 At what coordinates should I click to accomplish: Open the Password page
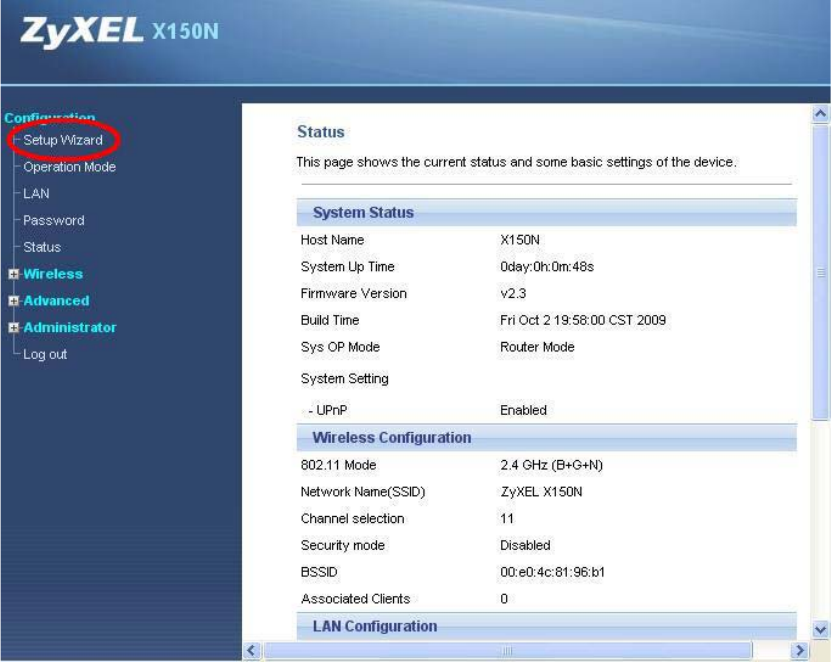point(54,220)
